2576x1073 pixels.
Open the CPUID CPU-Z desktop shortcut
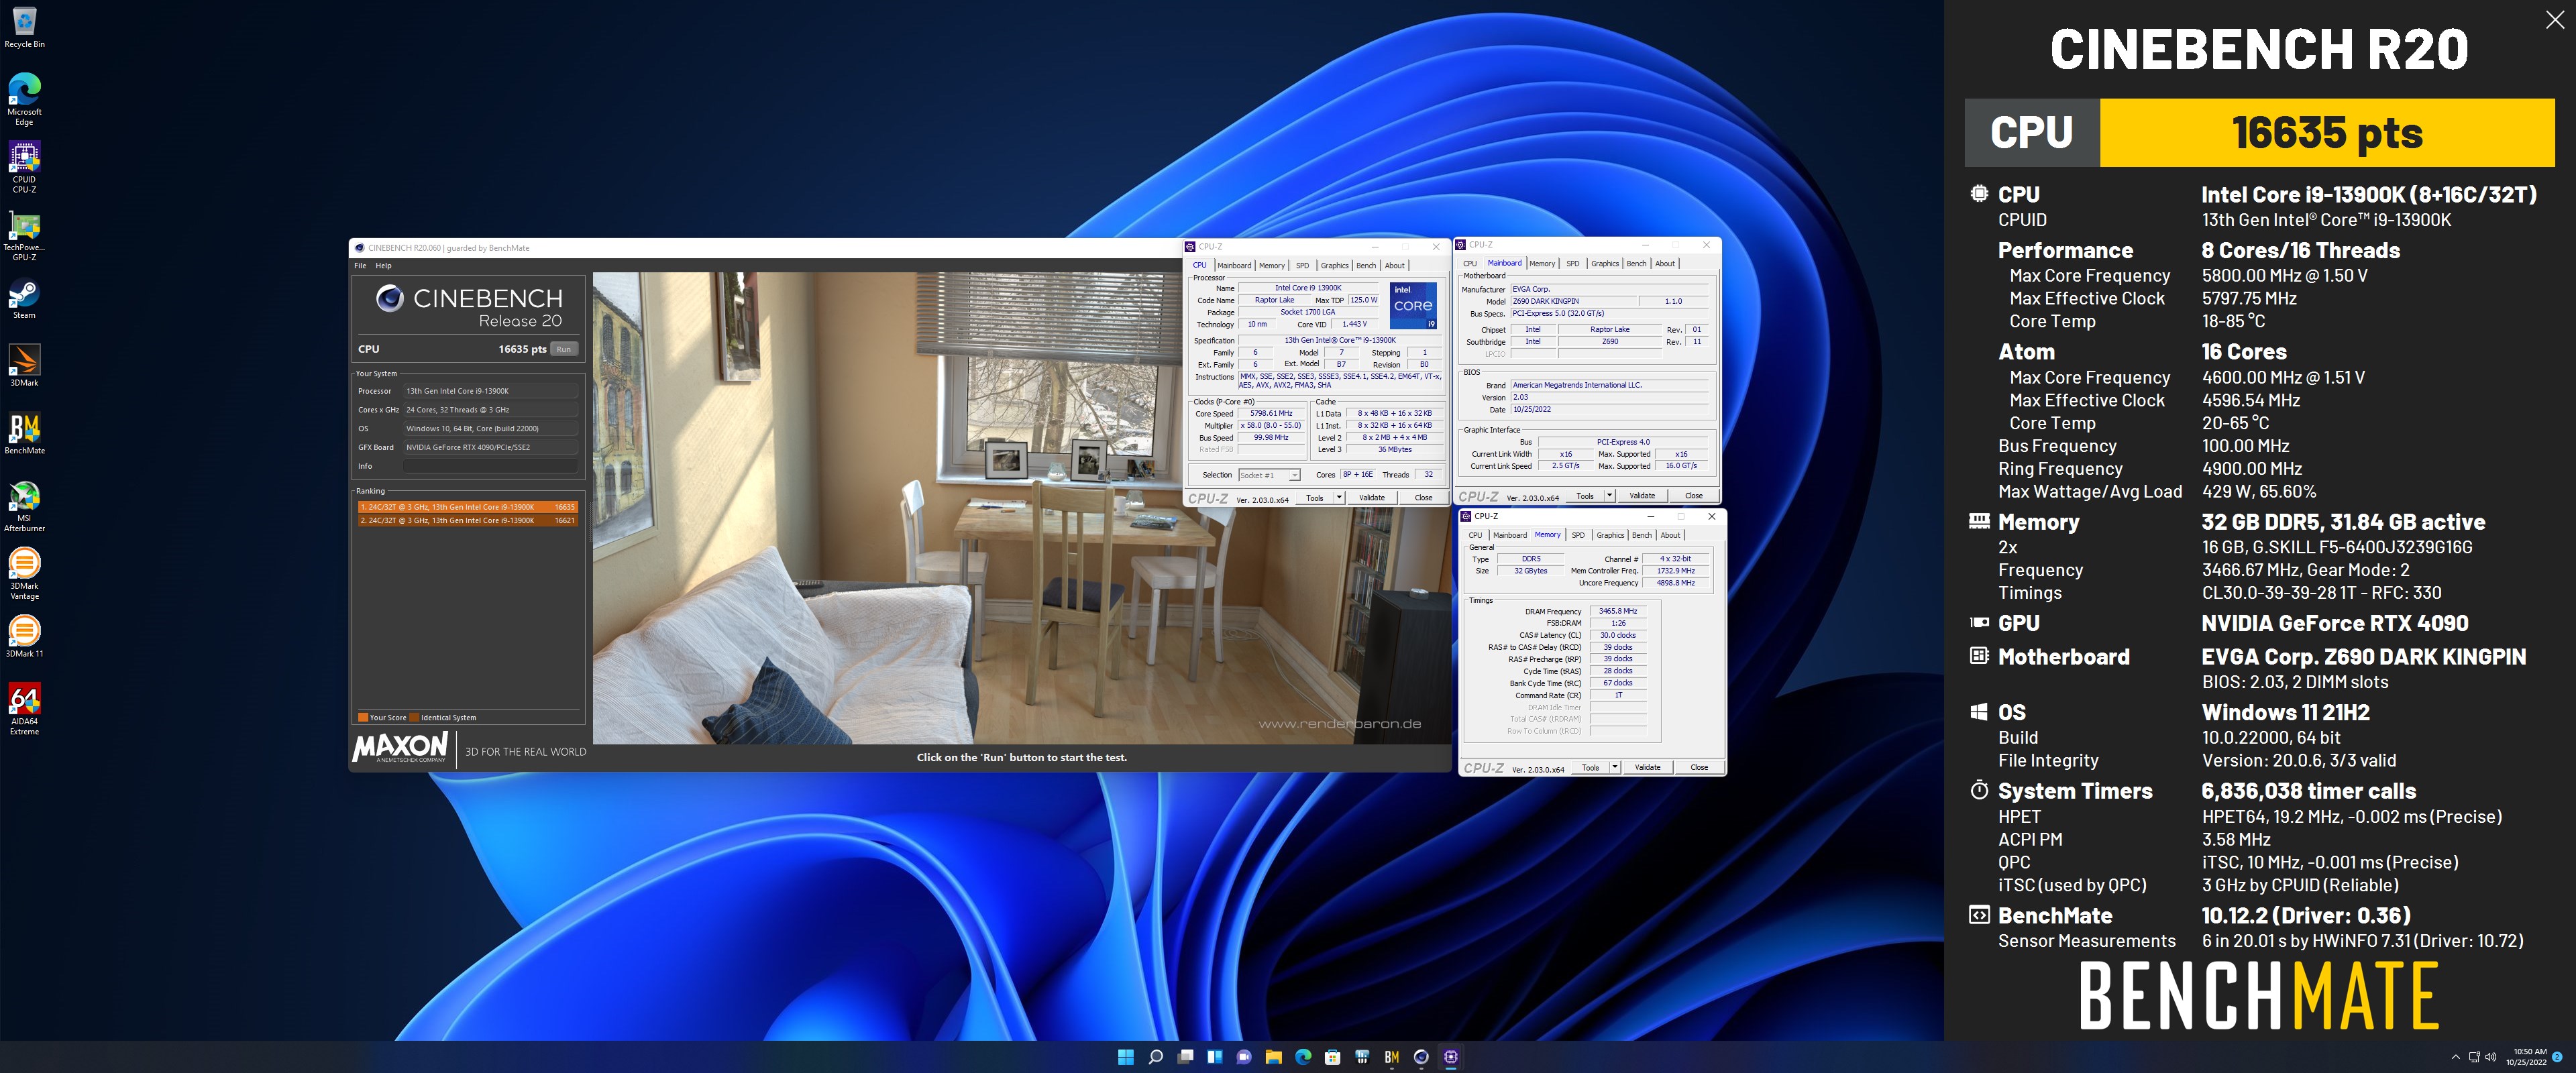(x=24, y=166)
